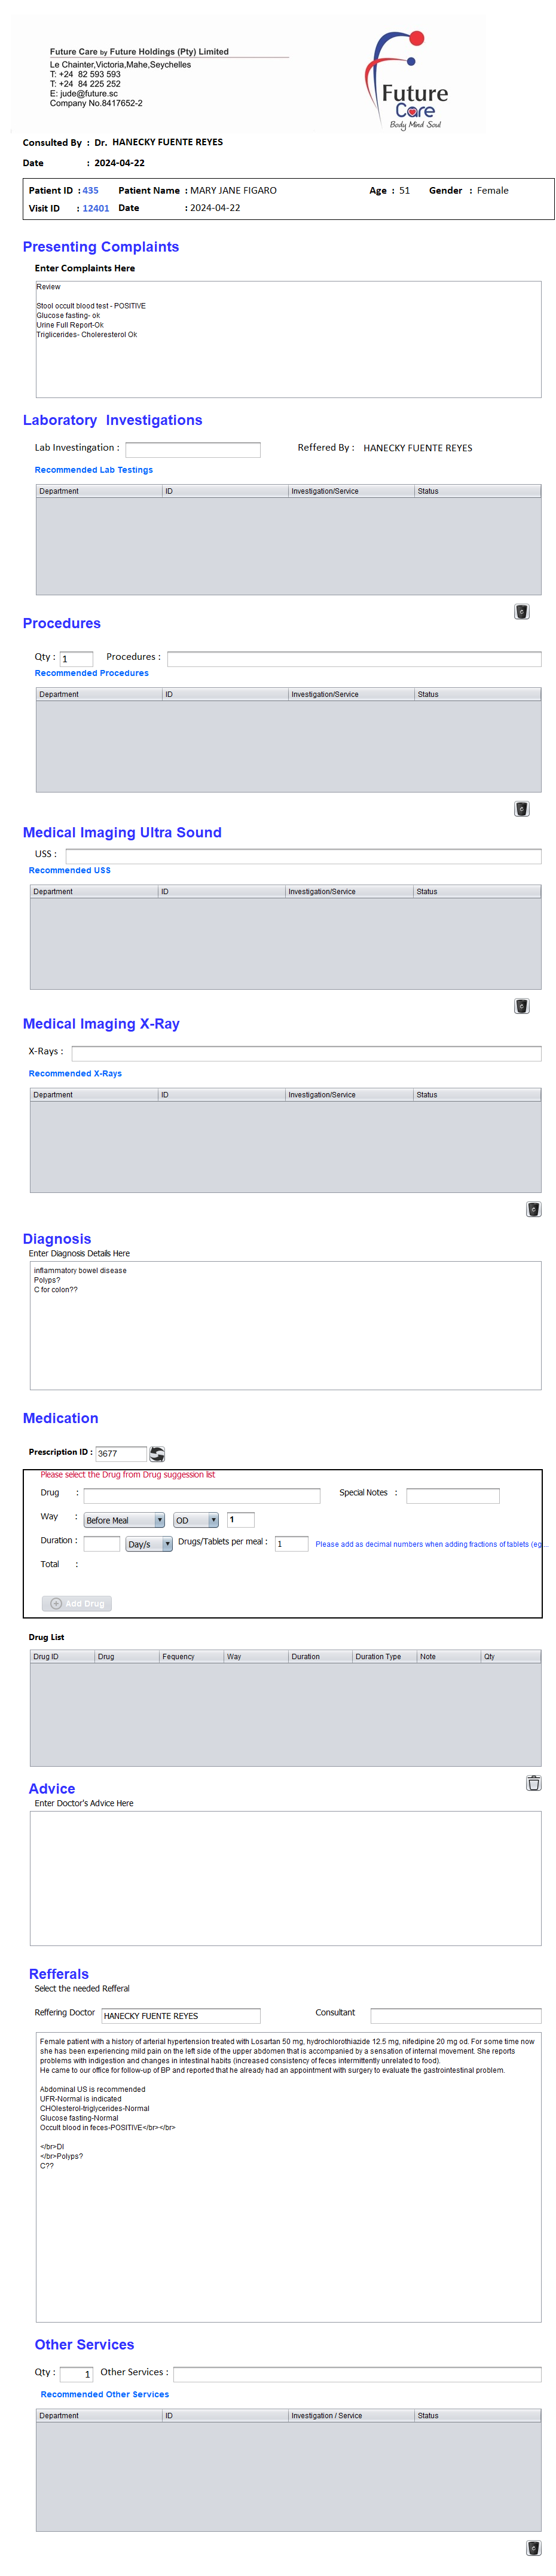
Task: Follow the Visit ID 12401 link
Action: click(x=96, y=208)
